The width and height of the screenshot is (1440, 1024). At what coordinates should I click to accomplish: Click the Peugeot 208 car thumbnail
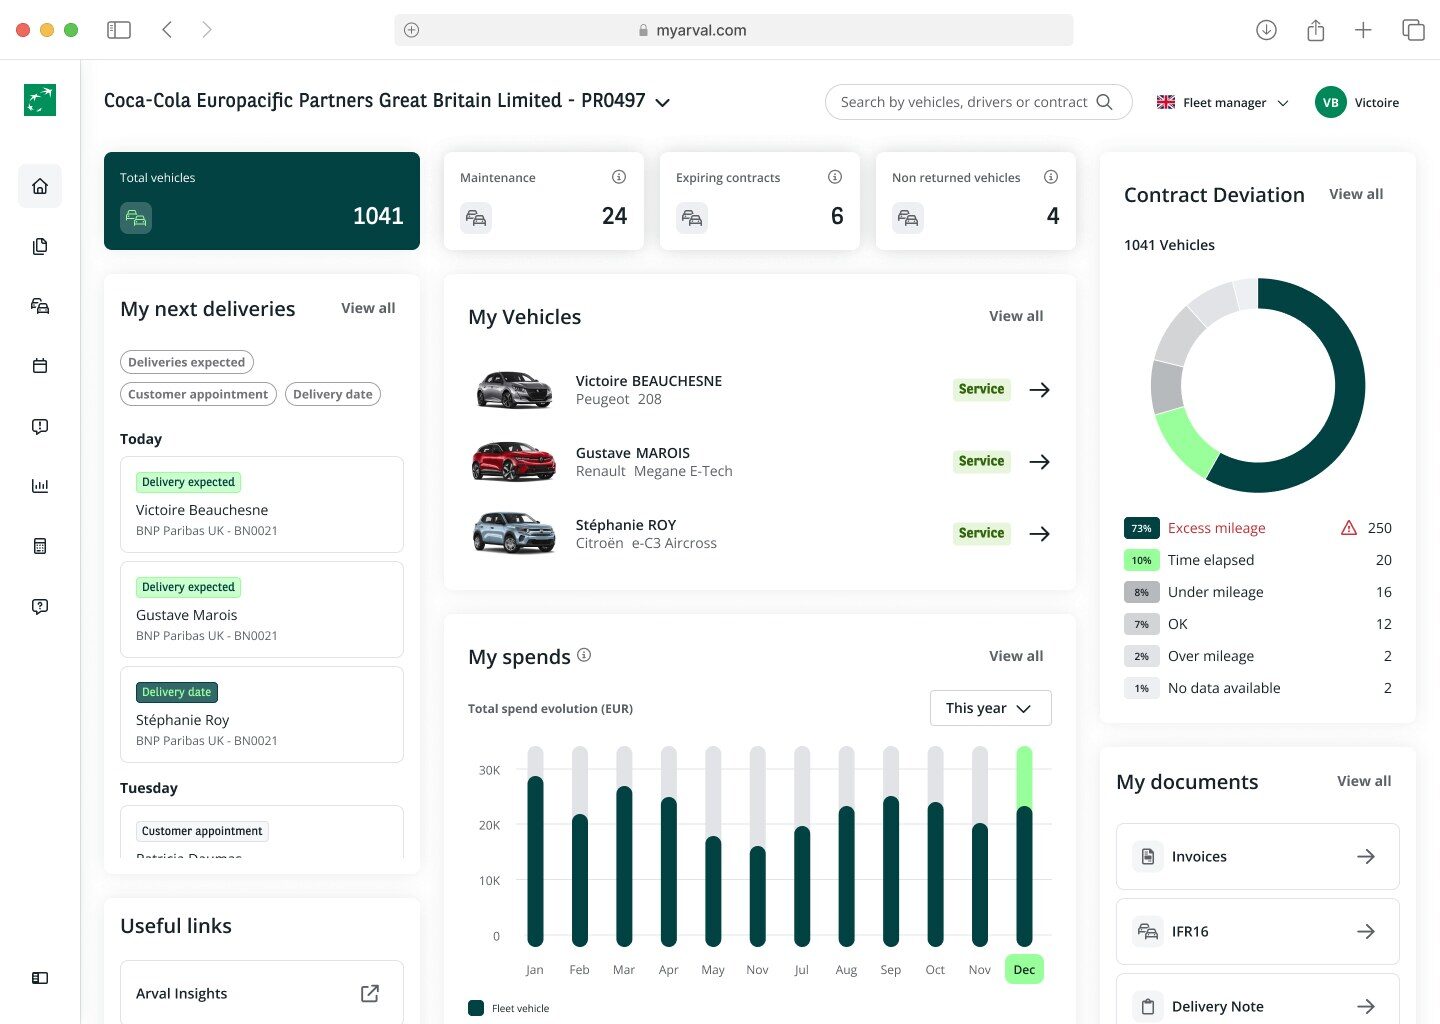tap(514, 390)
